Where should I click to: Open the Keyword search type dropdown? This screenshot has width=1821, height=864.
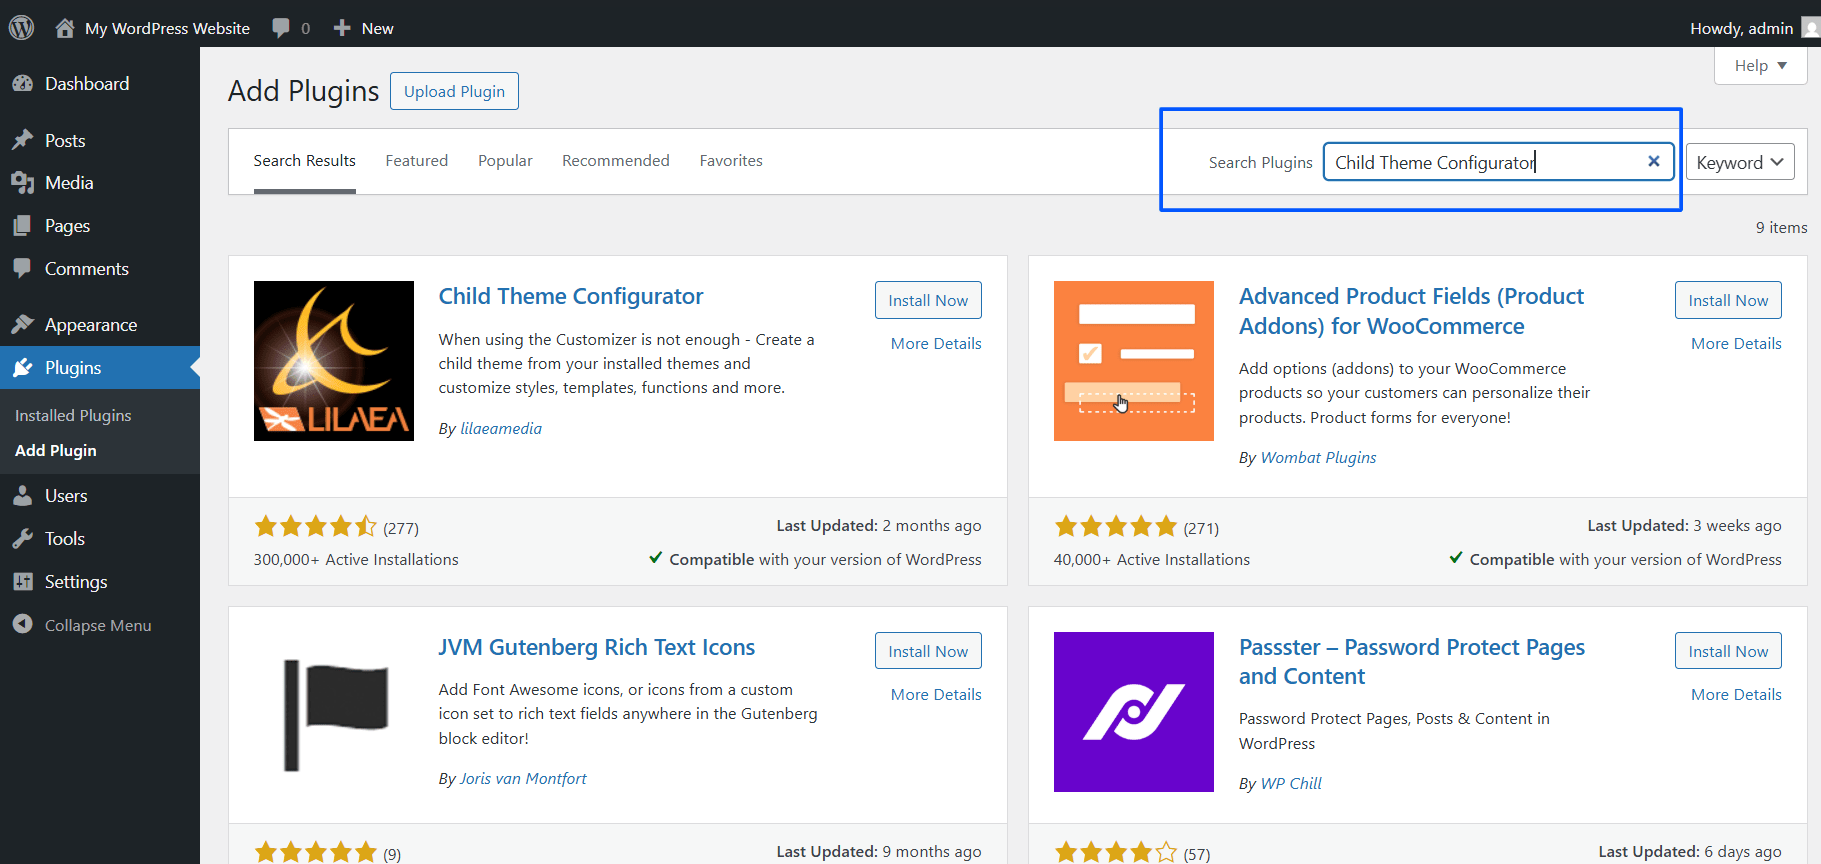coord(1740,162)
